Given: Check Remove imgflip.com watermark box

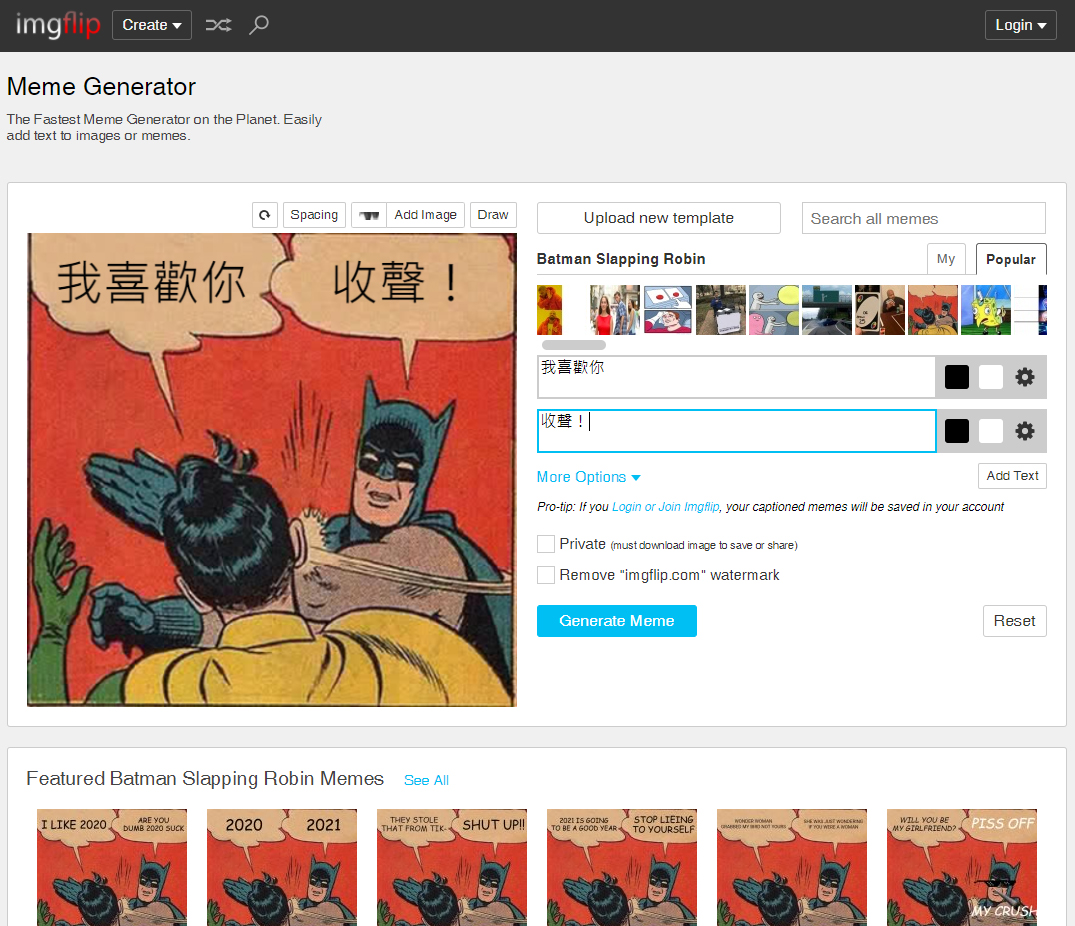Looking at the screenshot, I should pos(546,574).
